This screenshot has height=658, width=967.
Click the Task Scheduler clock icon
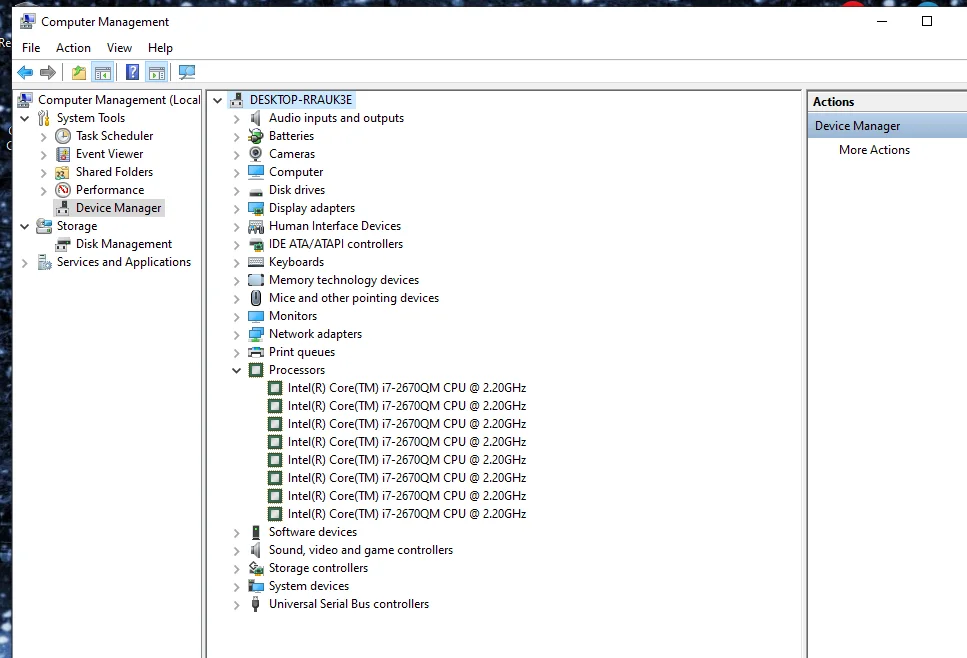[x=63, y=136]
